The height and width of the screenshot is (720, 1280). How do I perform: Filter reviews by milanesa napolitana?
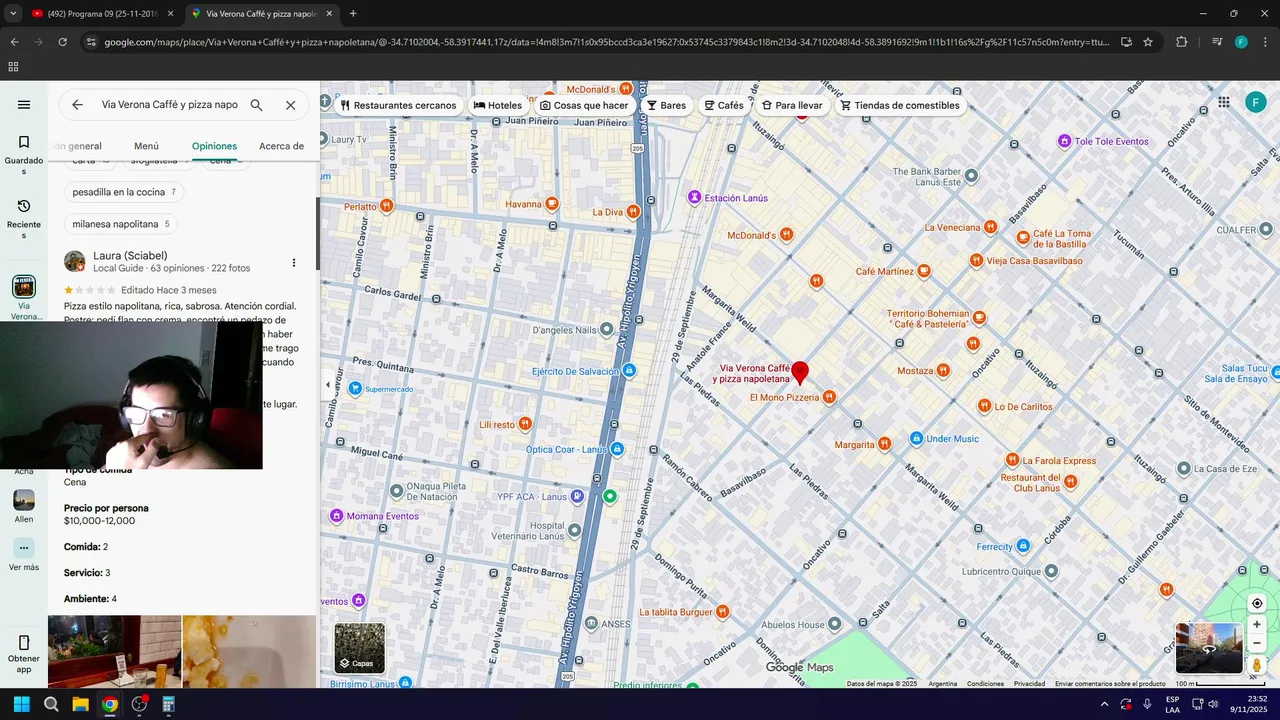tap(121, 224)
